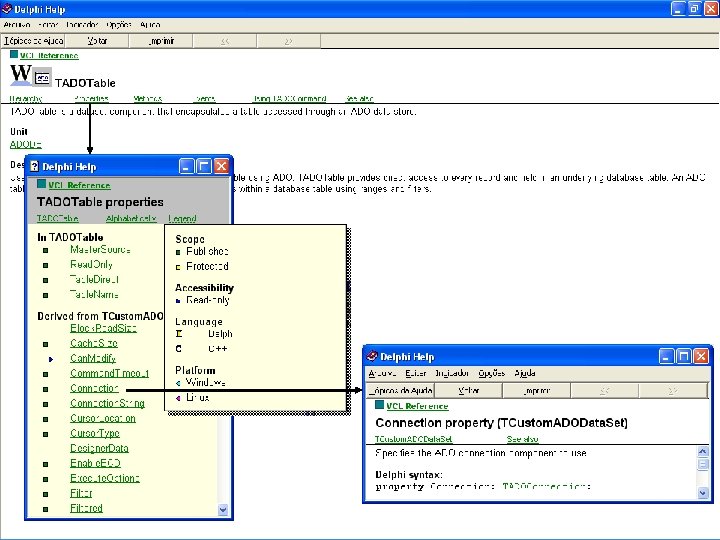
Task: Open the Ajuda menu in the Connection property window
Action: (525, 373)
